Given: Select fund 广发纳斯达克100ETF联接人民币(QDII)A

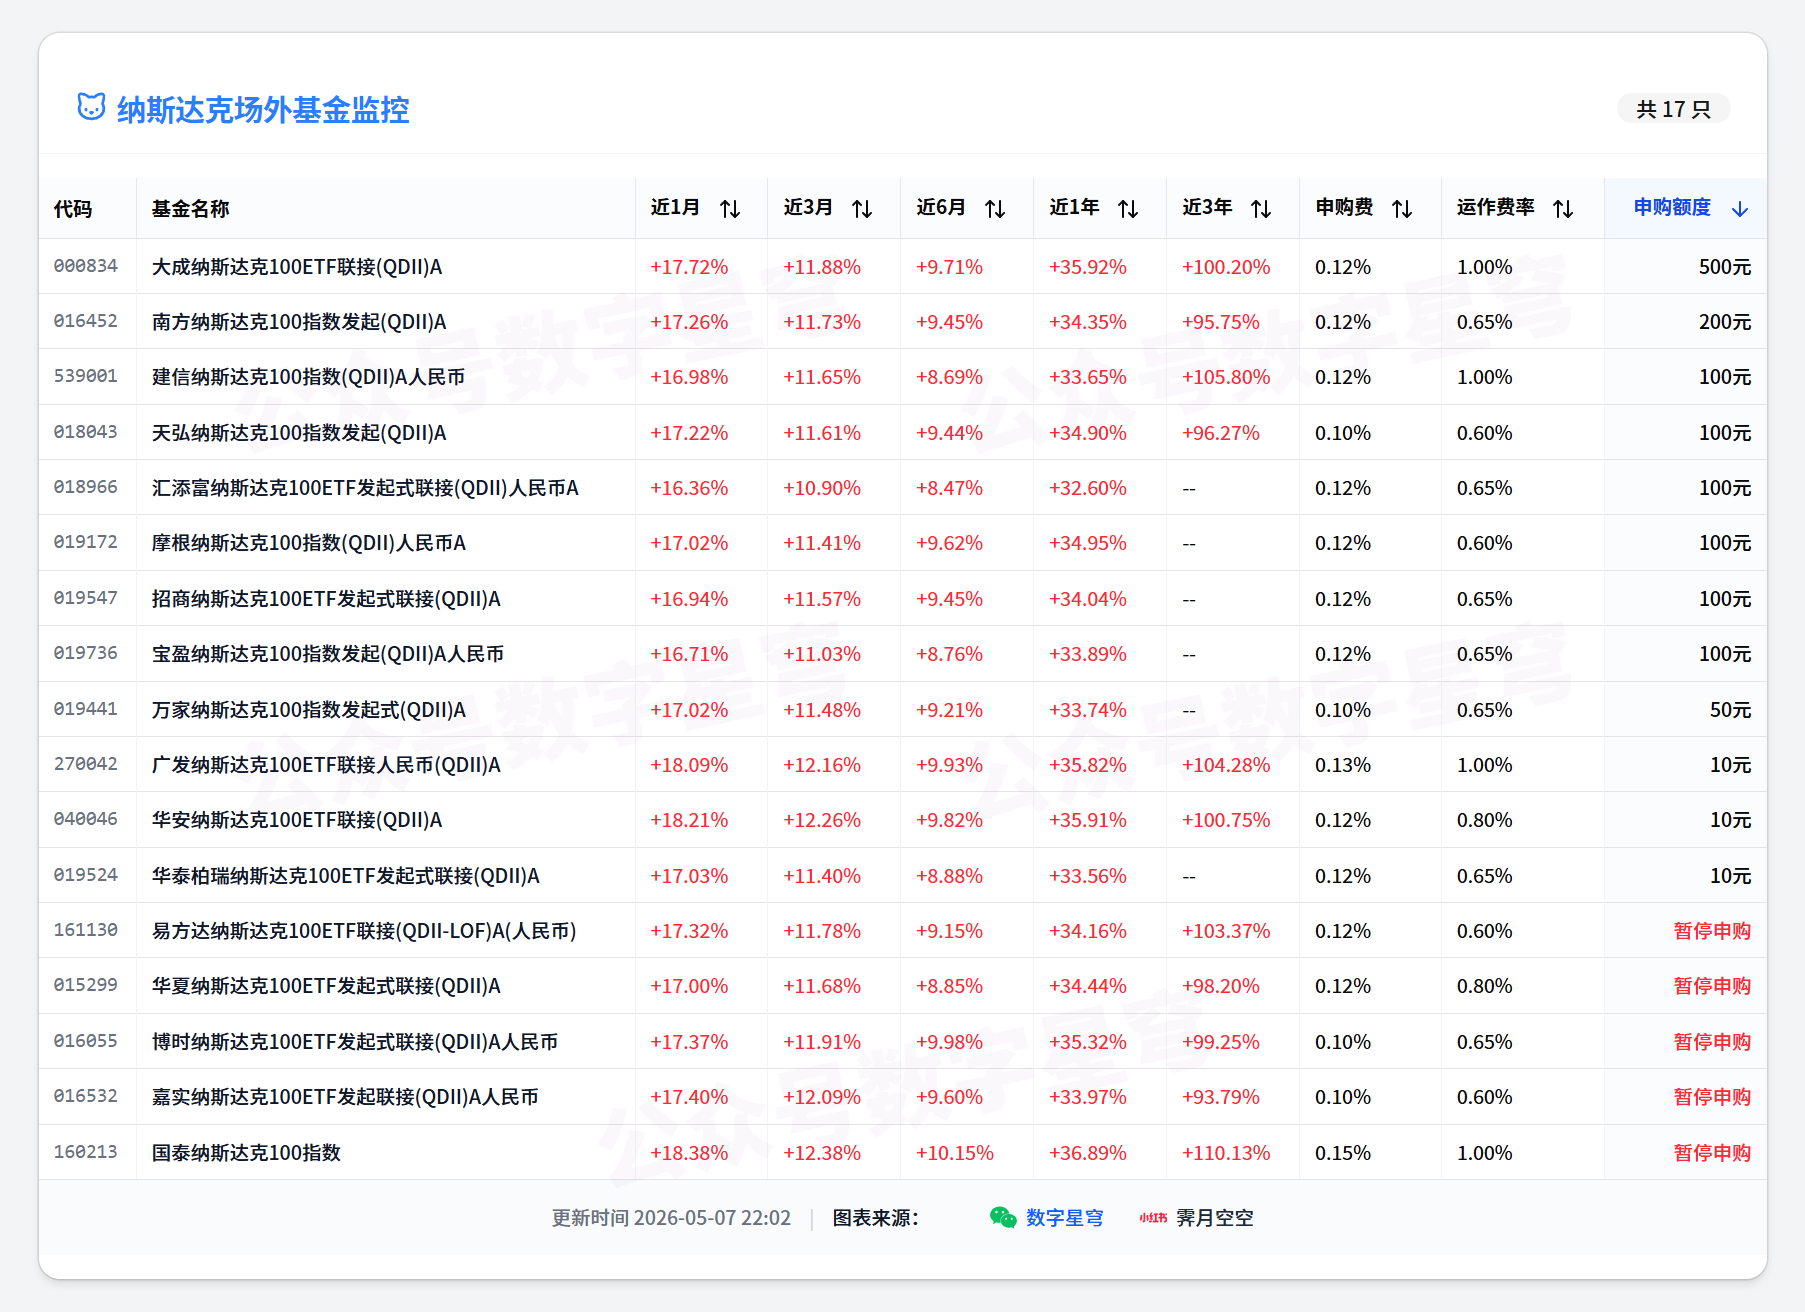Looking at the screenshot, I should (326, 765).
